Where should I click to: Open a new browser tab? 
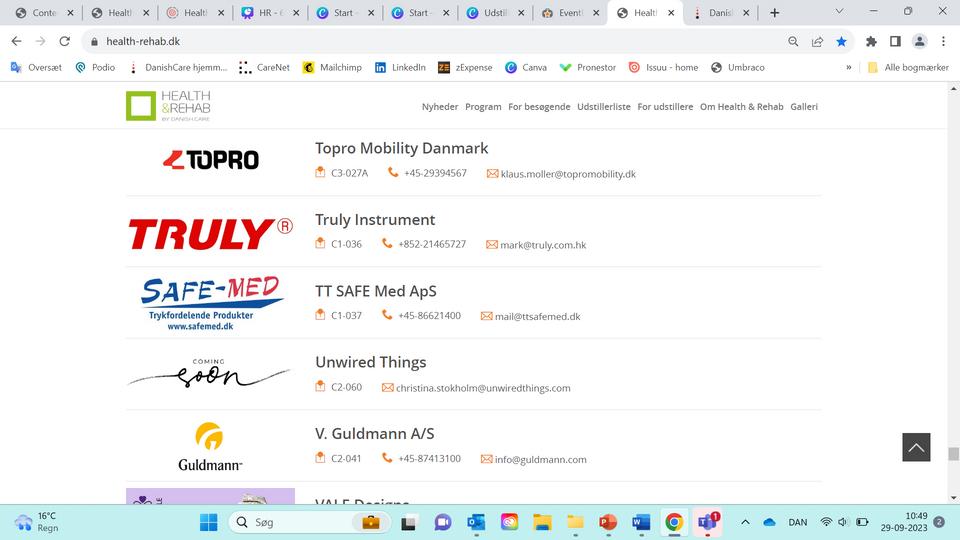774,13
